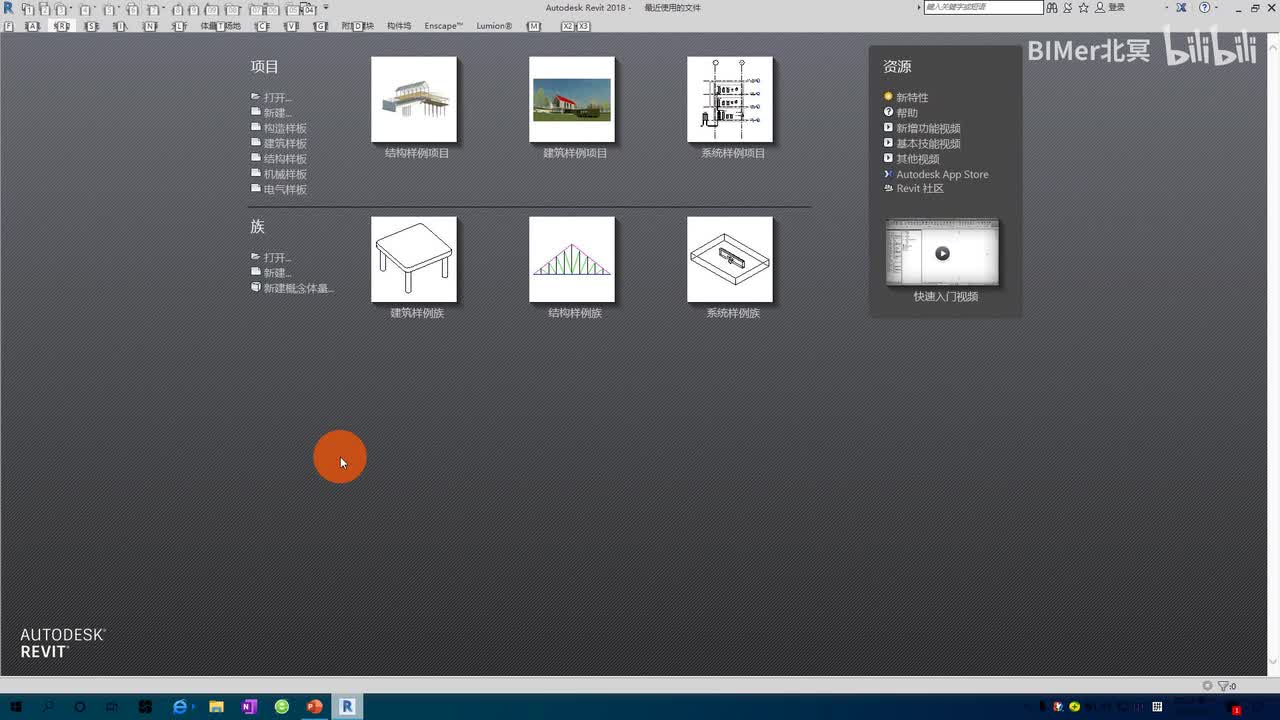Click the filter funnel icon in status bar
This screenshot has height=720, width=1280.
1224,686
